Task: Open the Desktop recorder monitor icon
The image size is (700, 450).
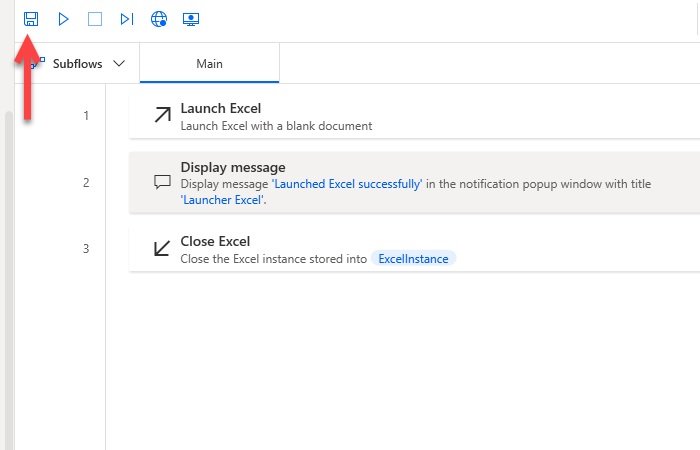Action: (x=190, y=19)
